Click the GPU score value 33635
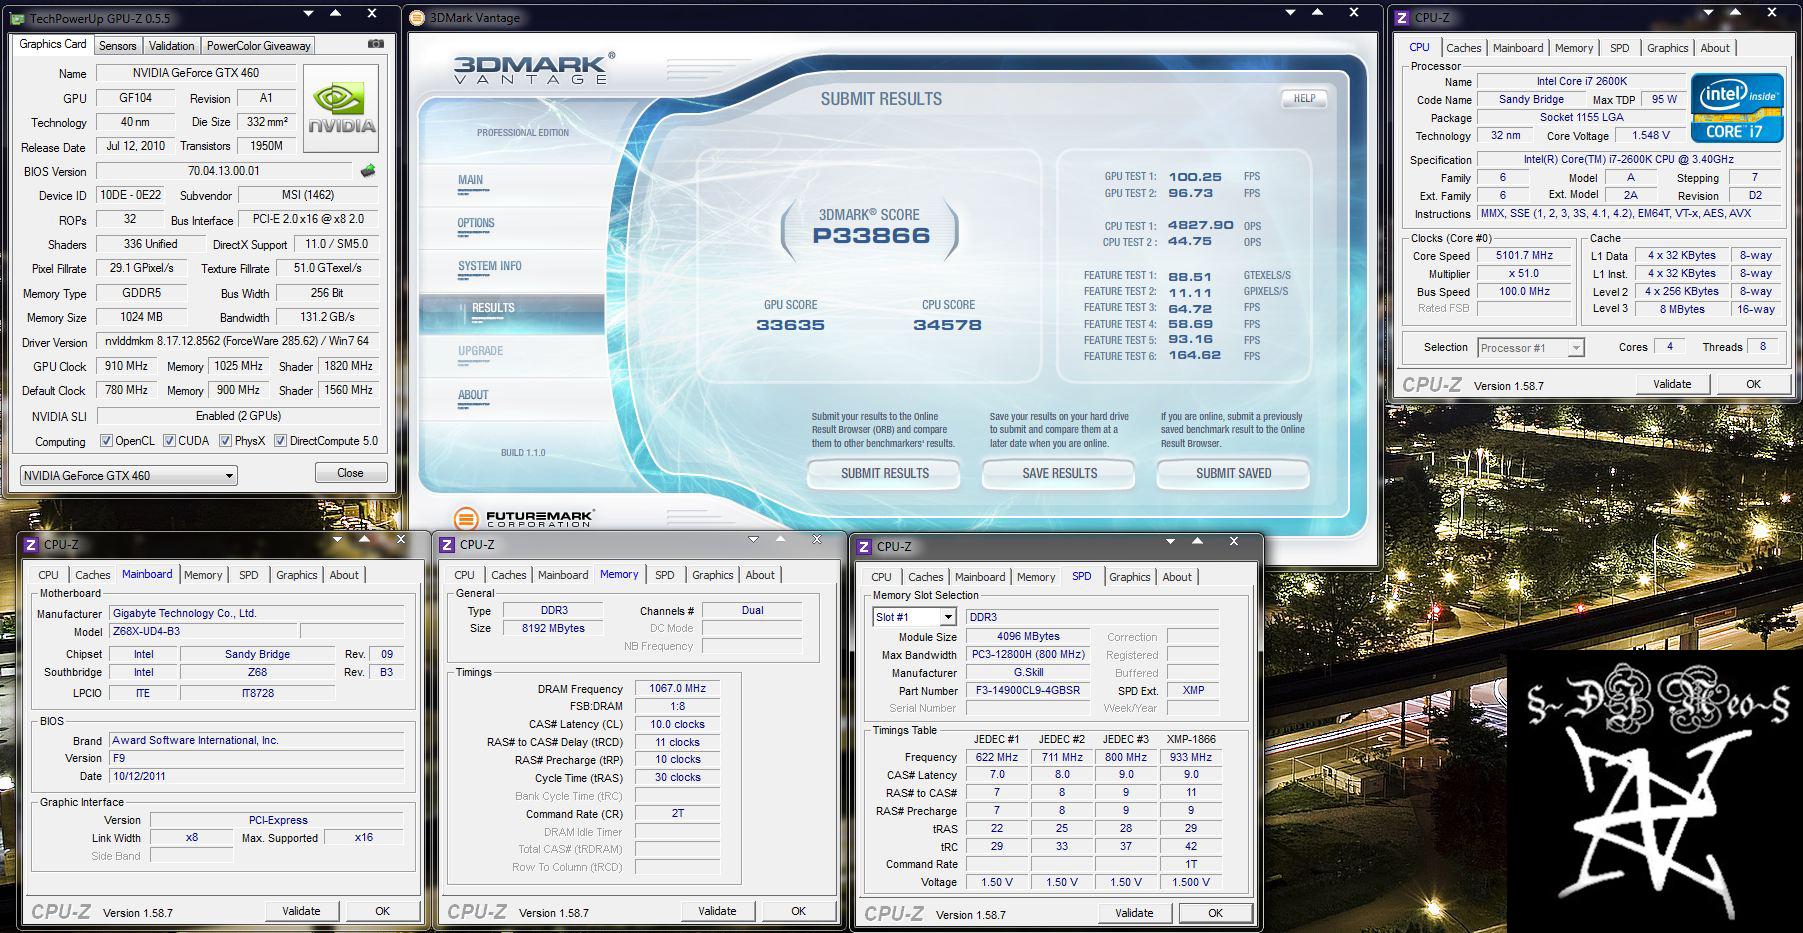 click(790, 325)
